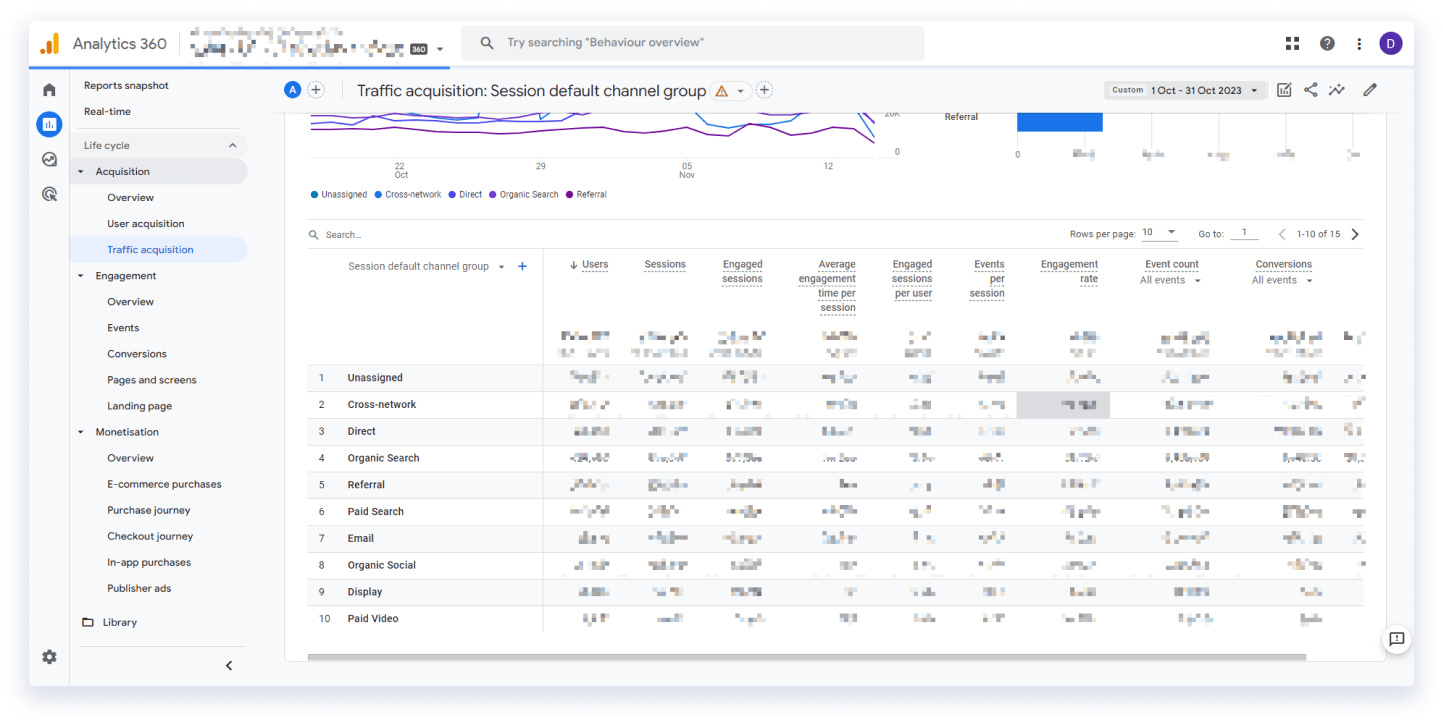The height and width of the screenshot is (724, 1443).
Task: Open the Rows per page dropdown
Action: pos(1159,233)
